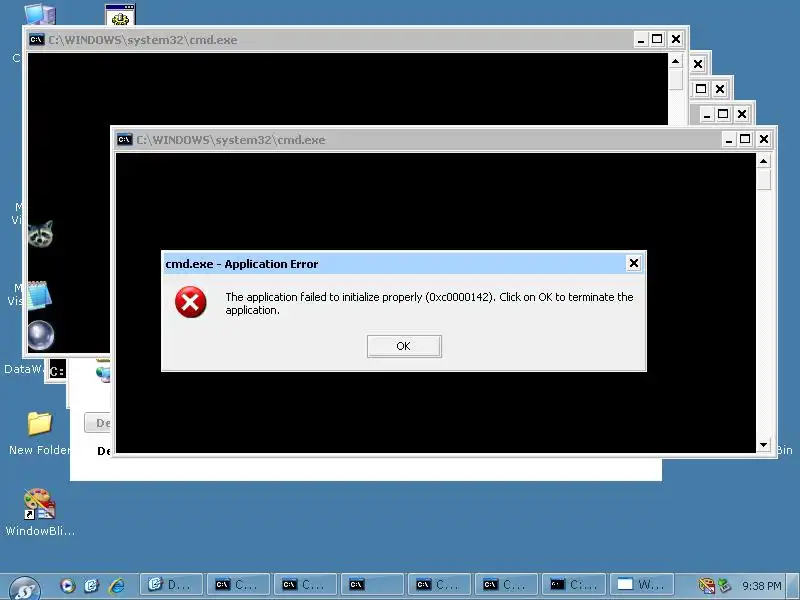
Task: Switch to the unlabeled cmd taskbar button
Action: [372, 585]
